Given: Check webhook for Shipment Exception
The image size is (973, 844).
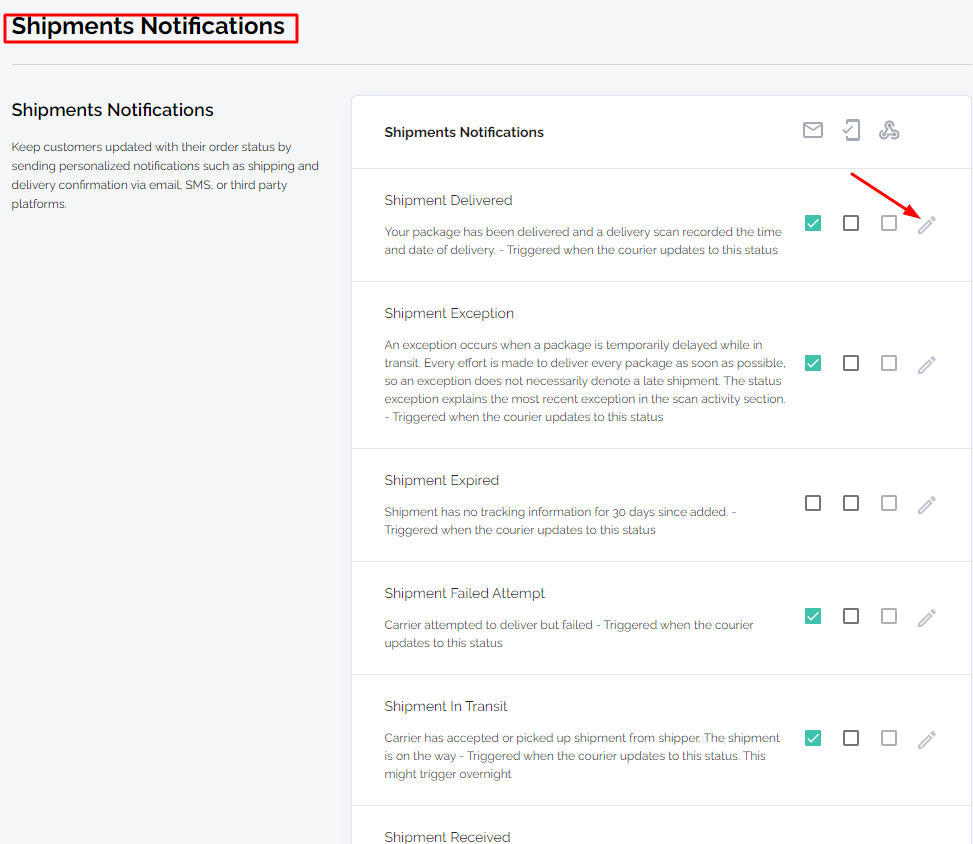Looking at the screenshot, I should tap(889, 363).
